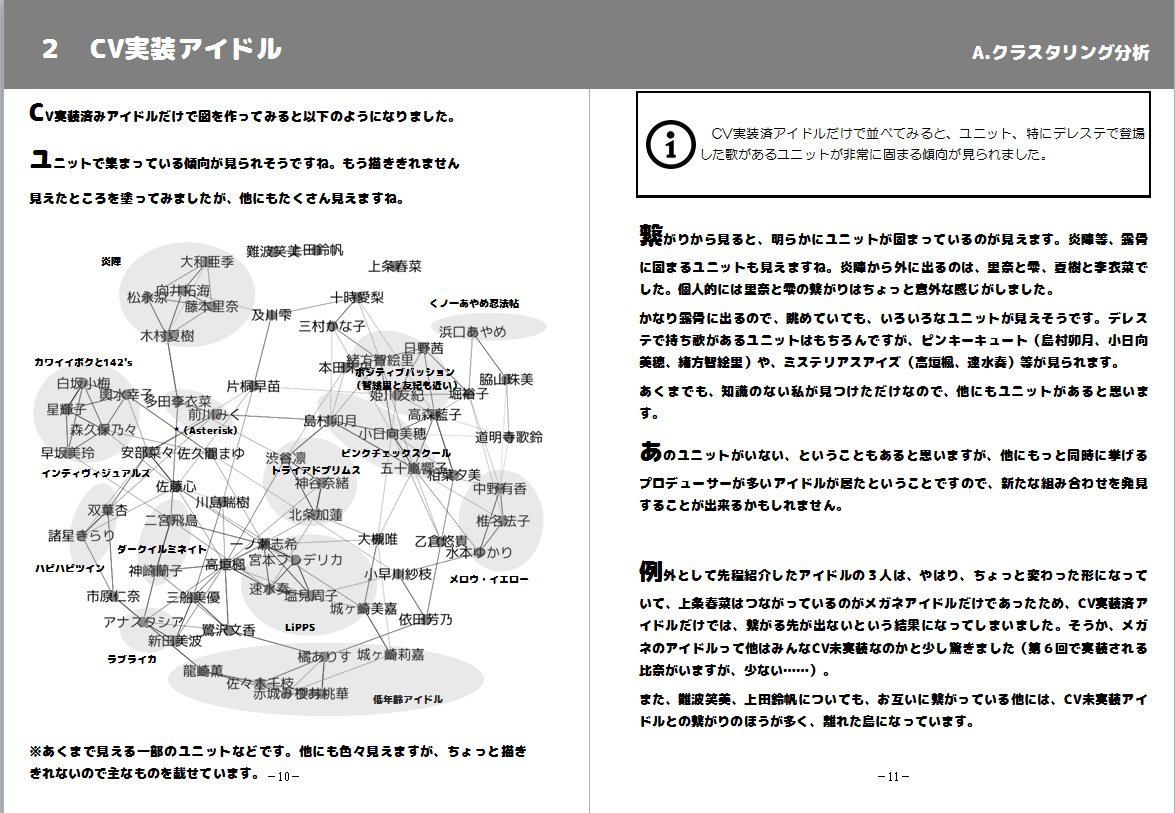Click the node label "三船美優"
The image size is (1175, 813).
[x=193, y=597]
